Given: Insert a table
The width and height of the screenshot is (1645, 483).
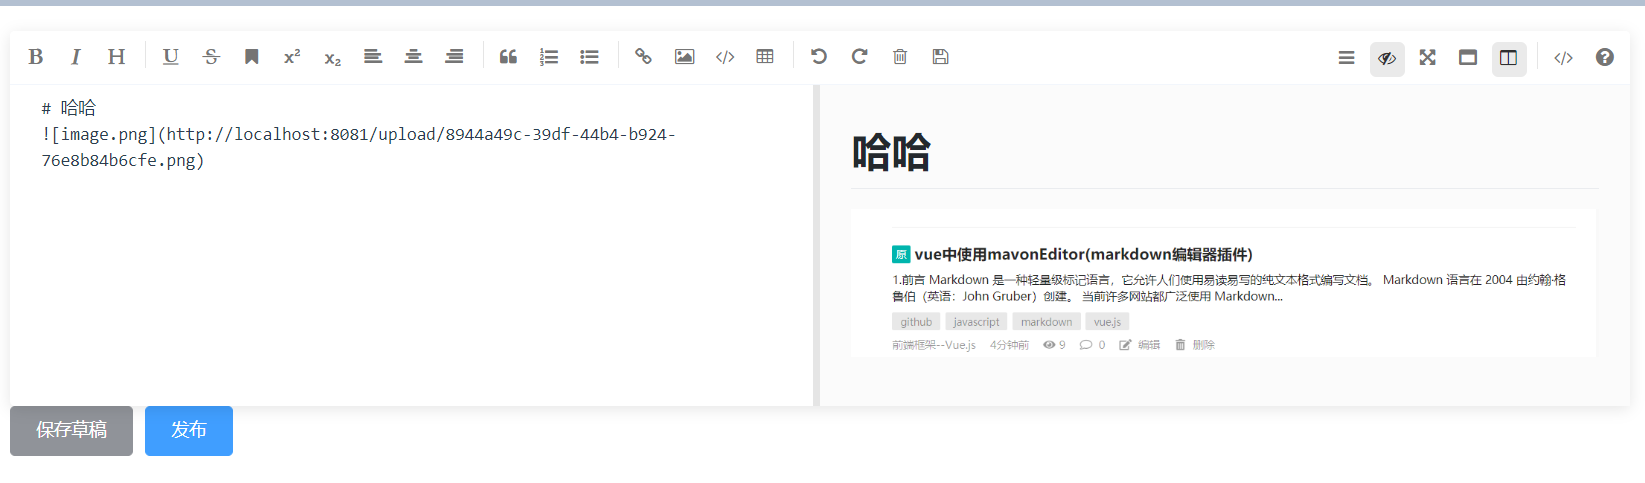Looking at the screenshot, I should tap(765, 57).
